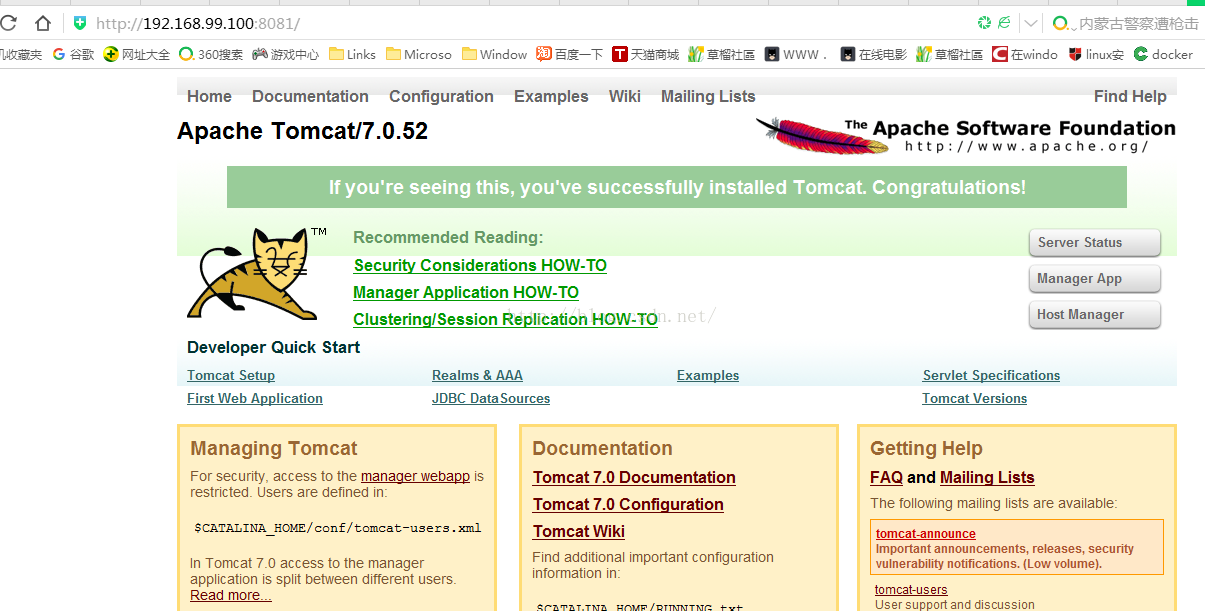Click the Apache Tomcat/7.0.52 heading
The width and height of the screenshot is (1205, 611).
pos(302,131)
